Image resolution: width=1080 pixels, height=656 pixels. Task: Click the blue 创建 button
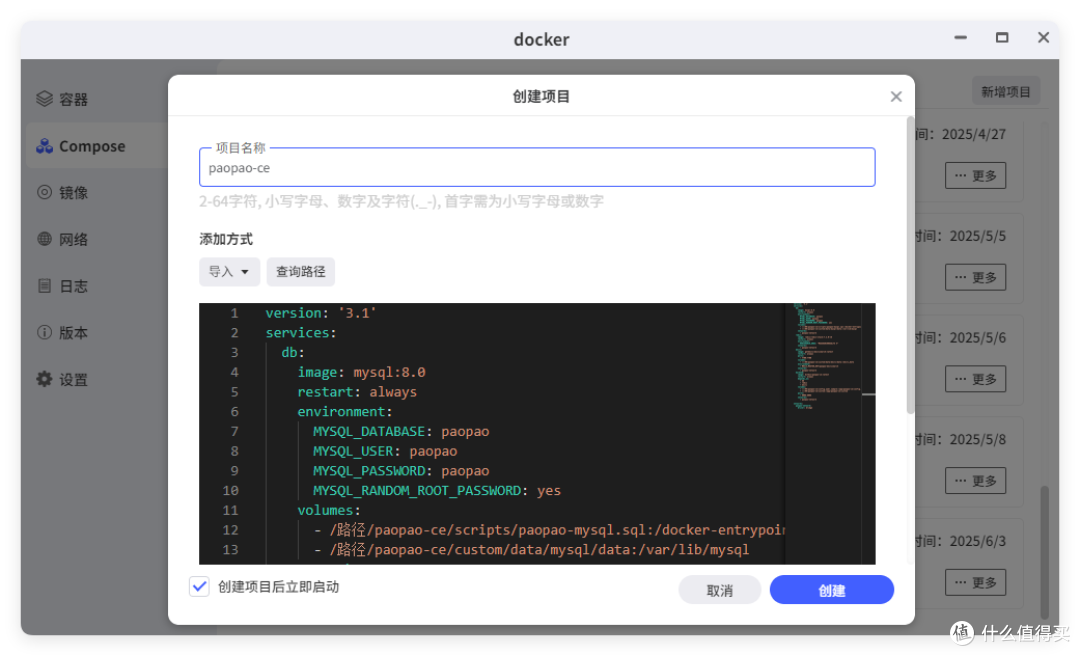[x=831, y=590]
